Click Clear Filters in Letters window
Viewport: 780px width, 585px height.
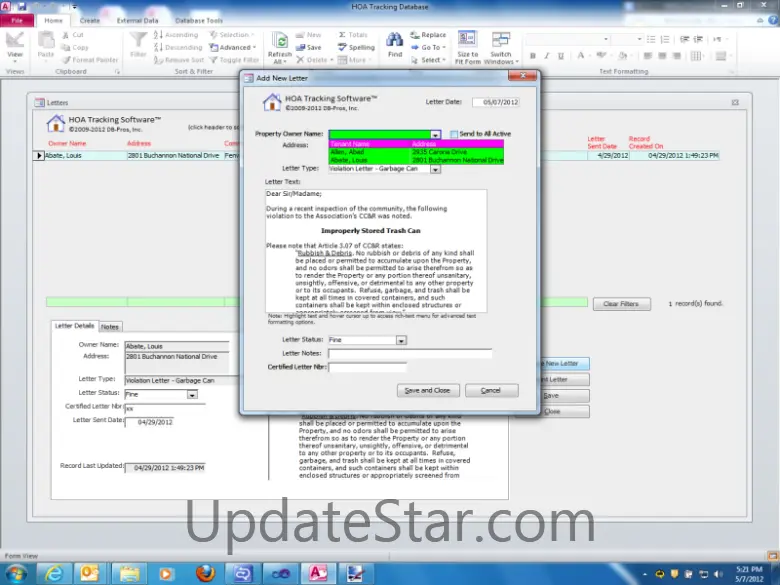click(x=621, y=304)
